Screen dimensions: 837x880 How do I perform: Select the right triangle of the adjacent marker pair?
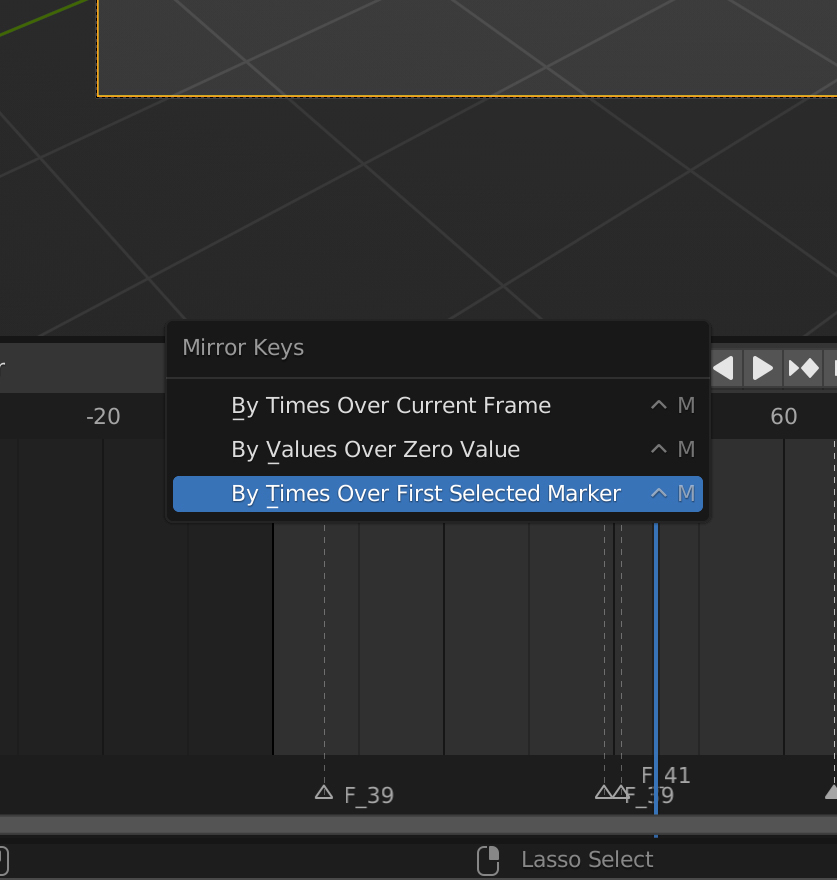click(621, 792)
